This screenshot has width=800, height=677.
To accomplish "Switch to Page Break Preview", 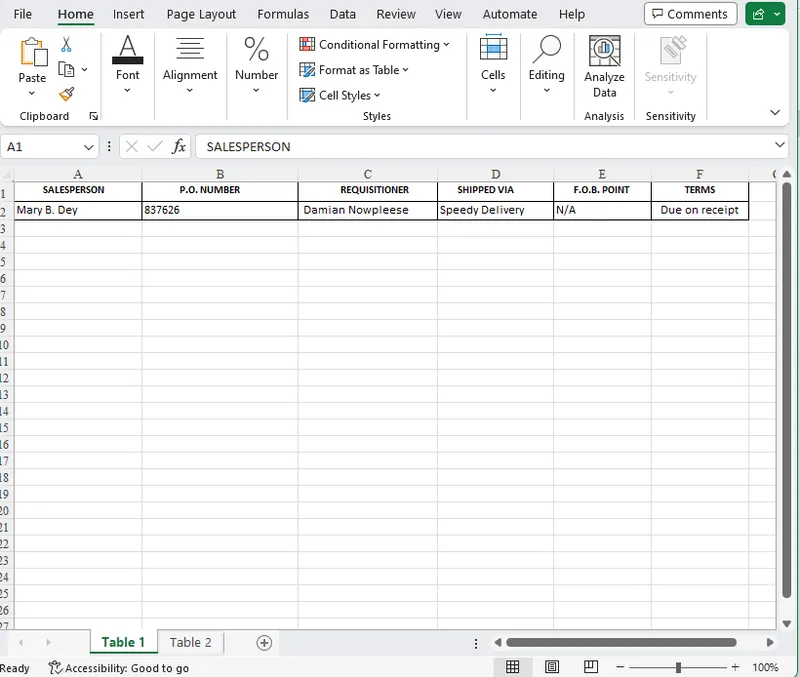I will tap(591, 667).
